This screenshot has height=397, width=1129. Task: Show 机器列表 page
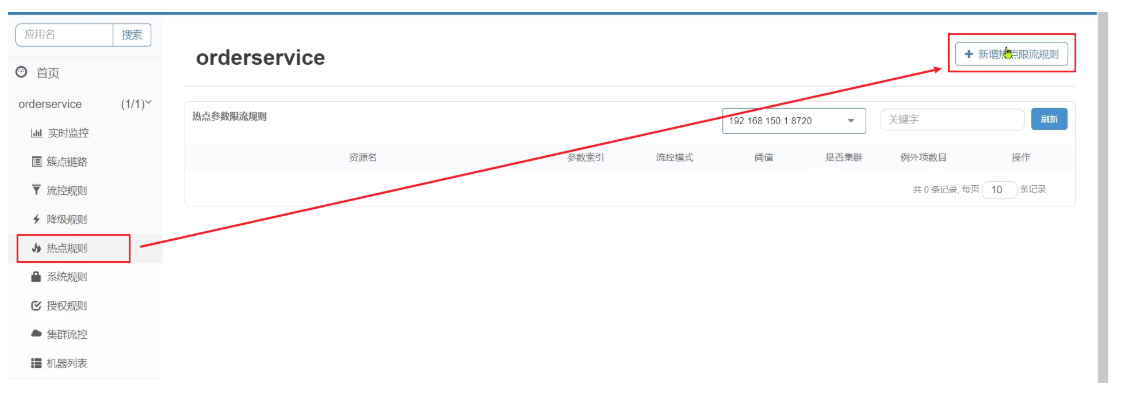pyautogui.click(x=68, y=363)
